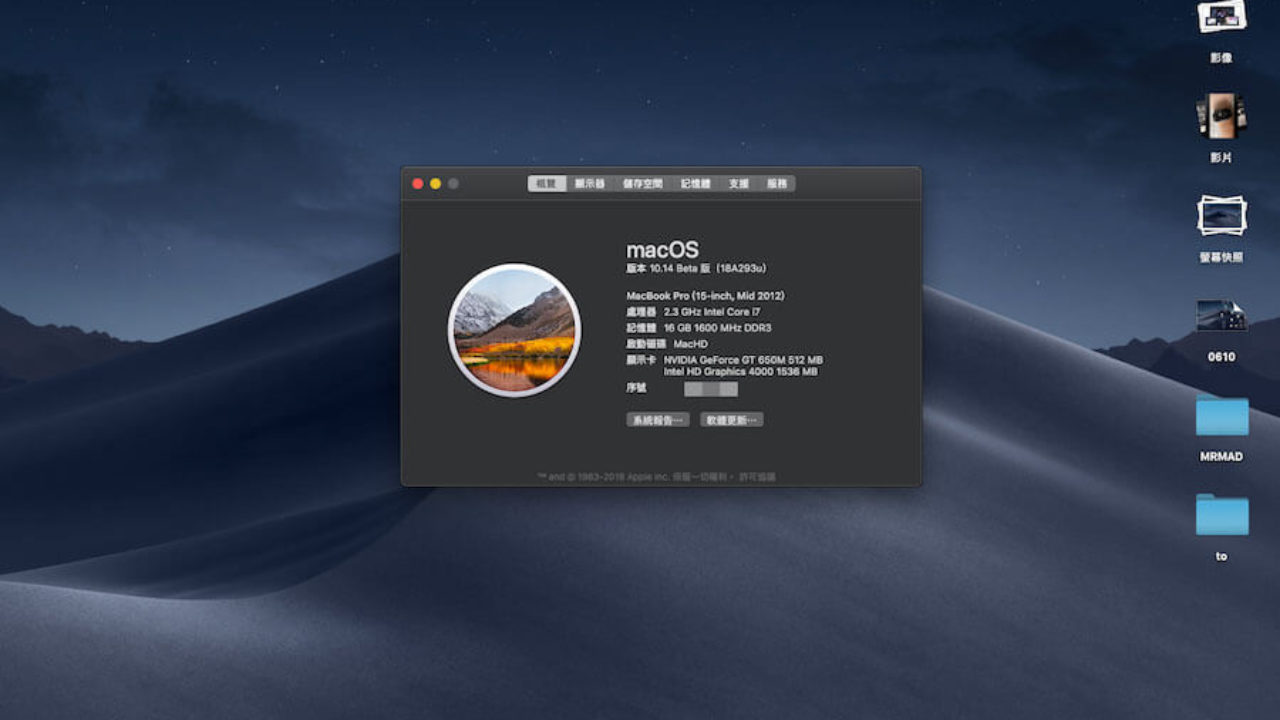
Task: Close the About This Mac window
Action: tap(418, 184)
